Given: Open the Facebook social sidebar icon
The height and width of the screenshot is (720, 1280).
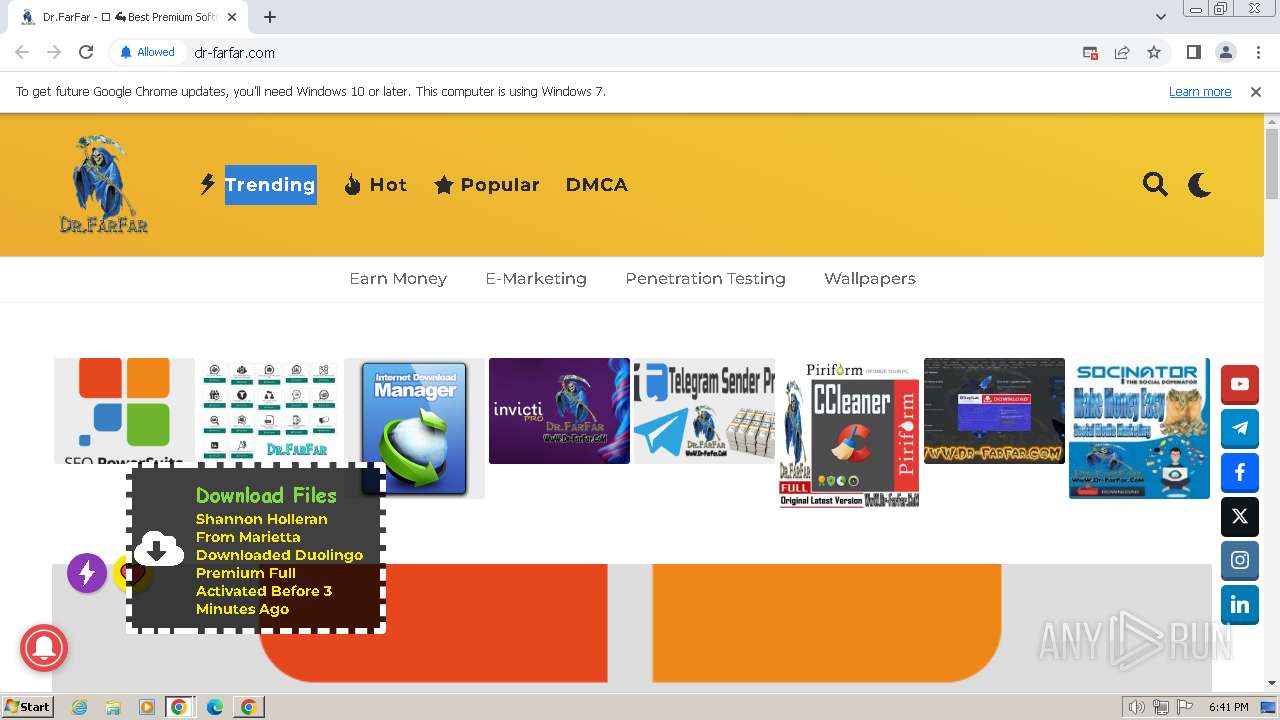Looking at the screenshot, I should pos(1240,472).
